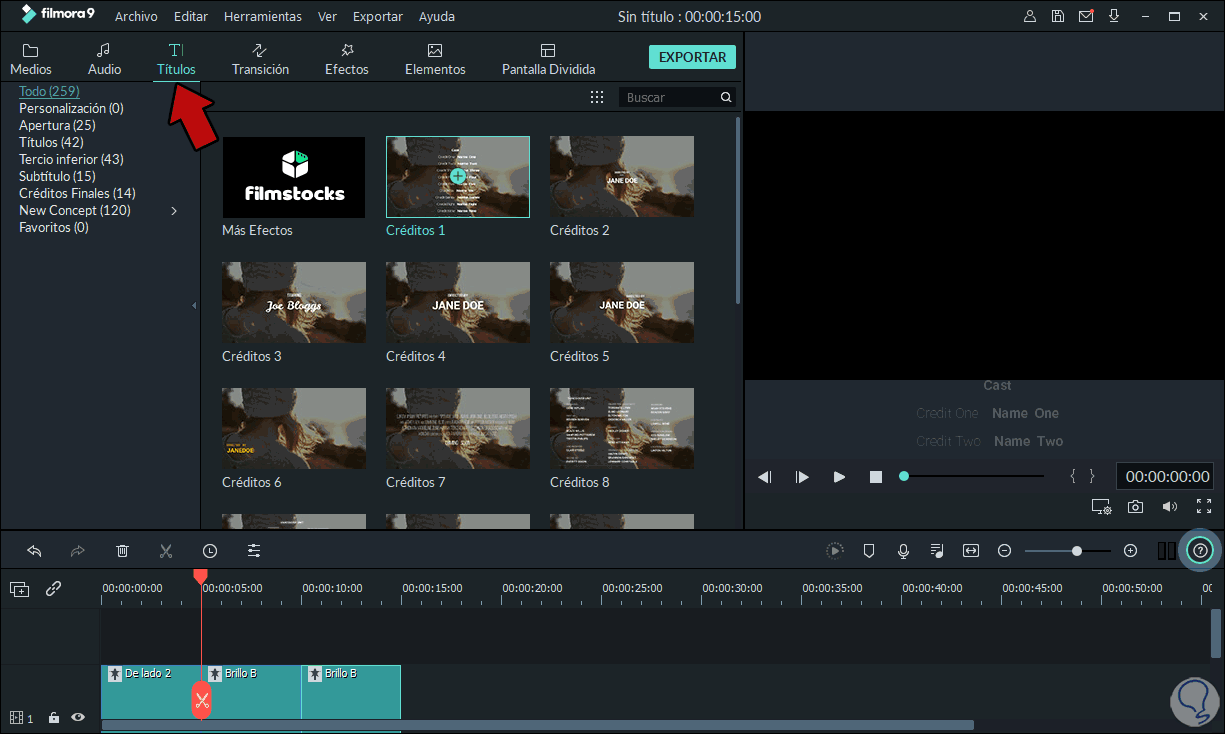Expand the New Concept category

point(173,211)
